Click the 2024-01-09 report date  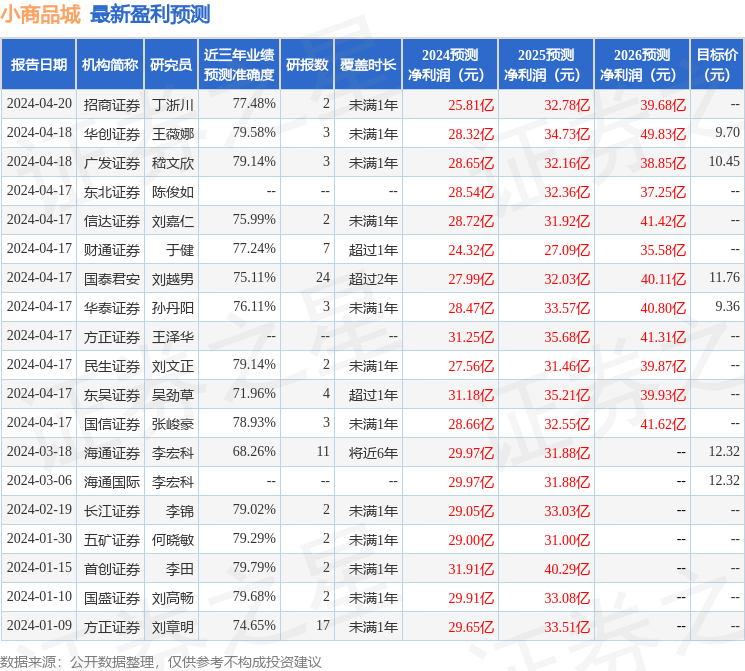click(39, 625)
